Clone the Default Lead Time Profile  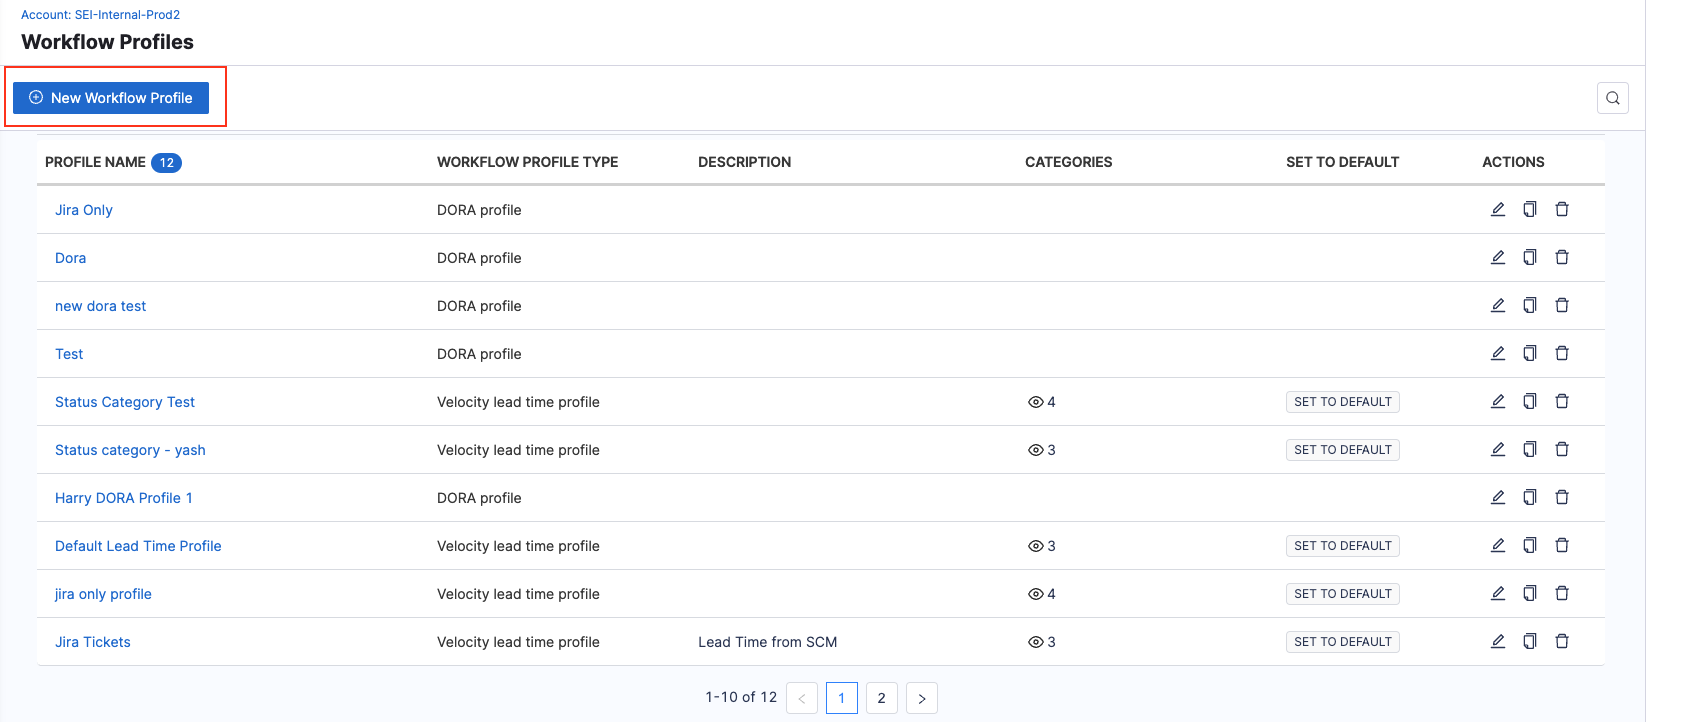pos(1529,545)
